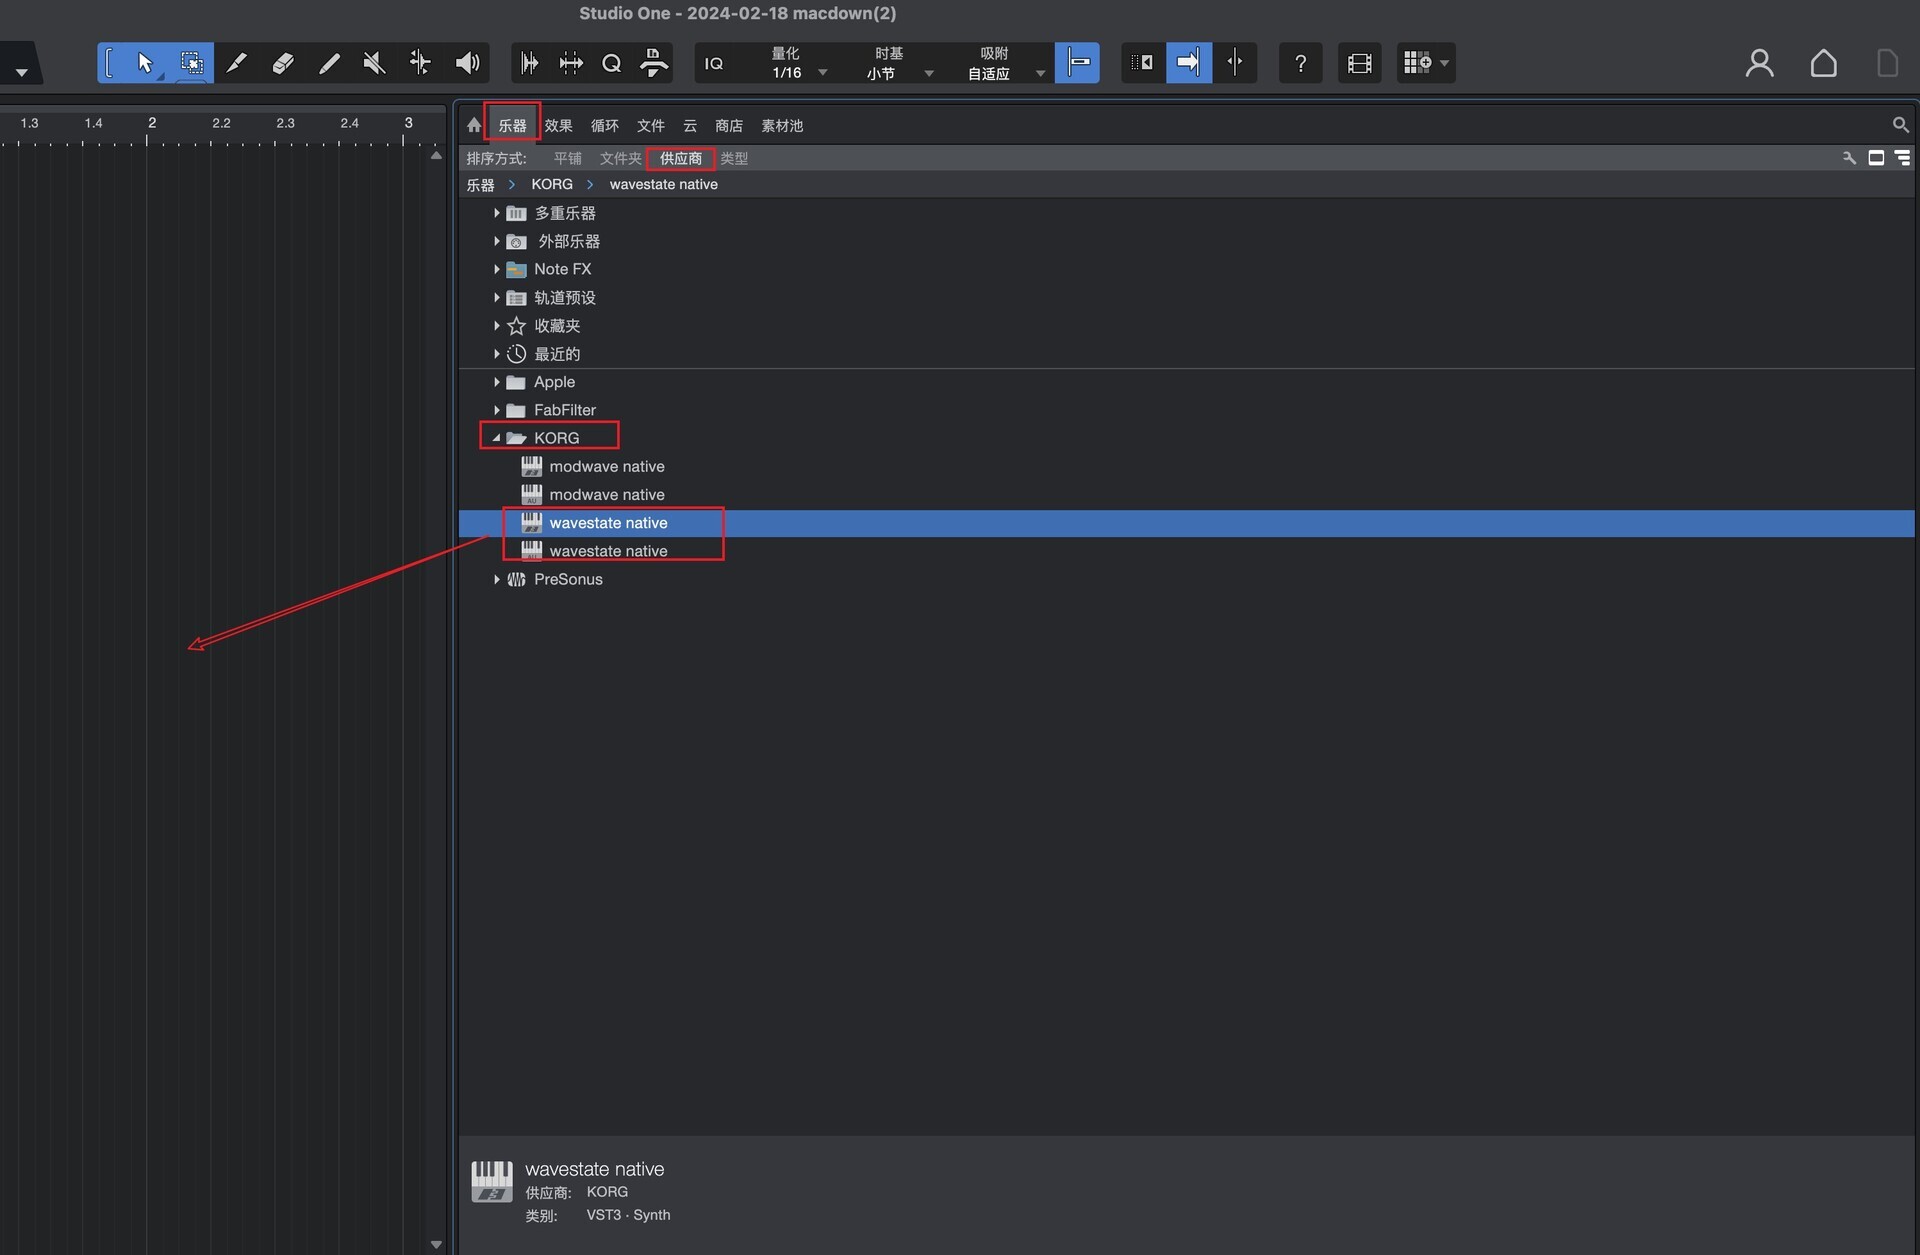
Task: Sort by 平铺
Action: coord(567,158)
